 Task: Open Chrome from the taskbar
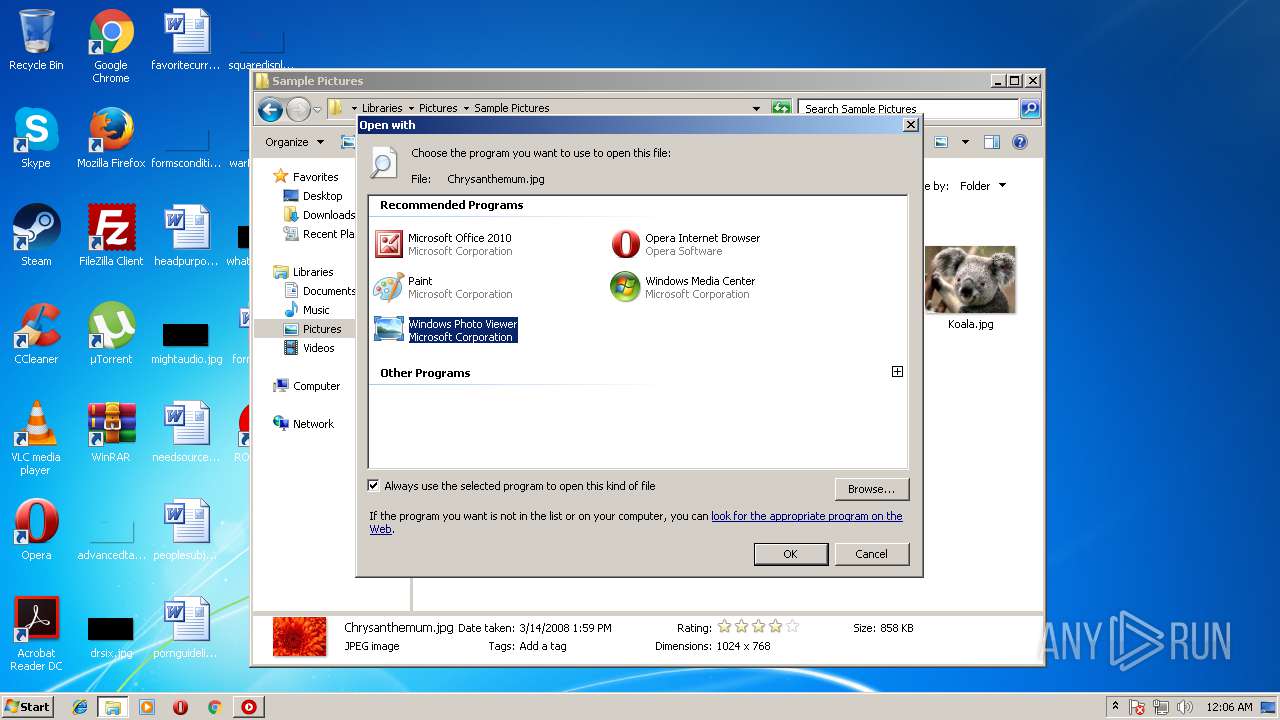pyautogui.click(x=214, y=707)
